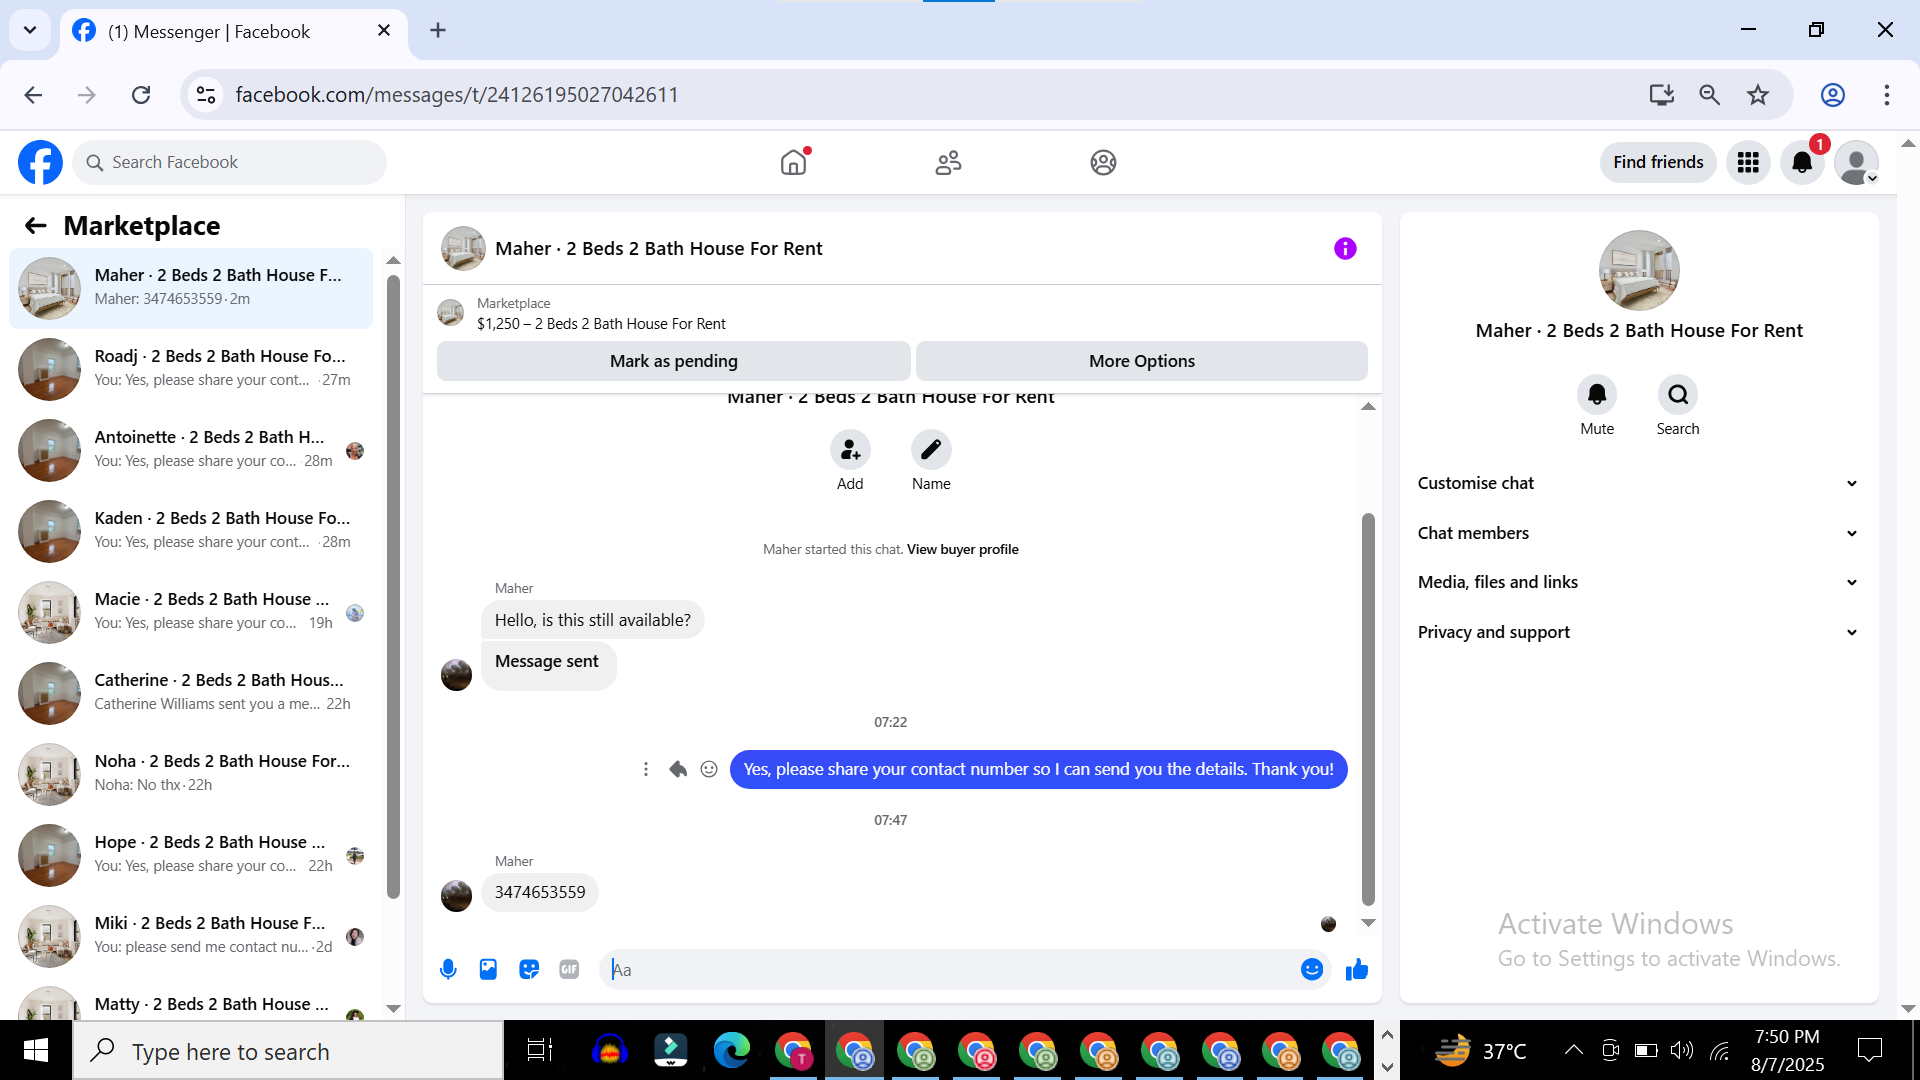View site information icon in address bar

(x=206, y=95)
